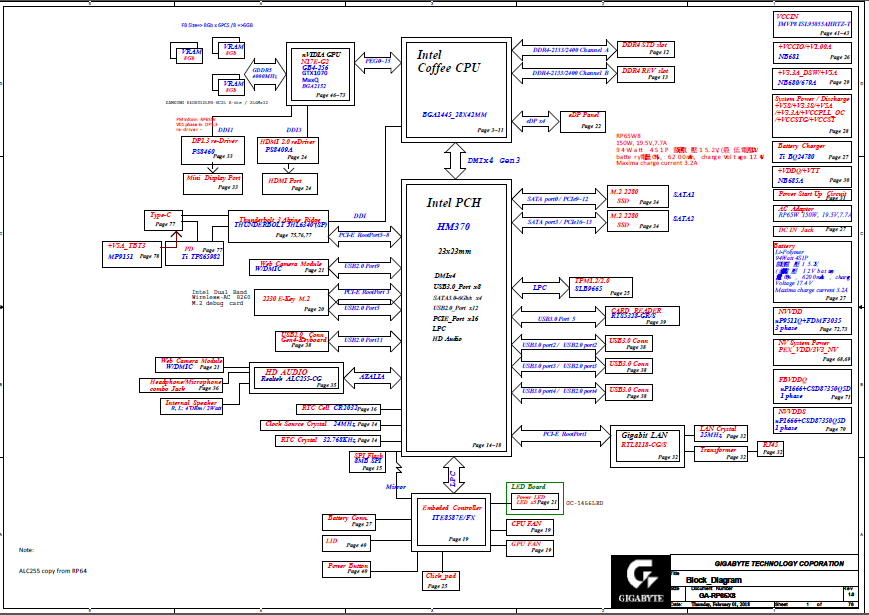Select the DDR4 STD slot box
The height and width of the screenshot is (615, 869).
click(647, 49)
